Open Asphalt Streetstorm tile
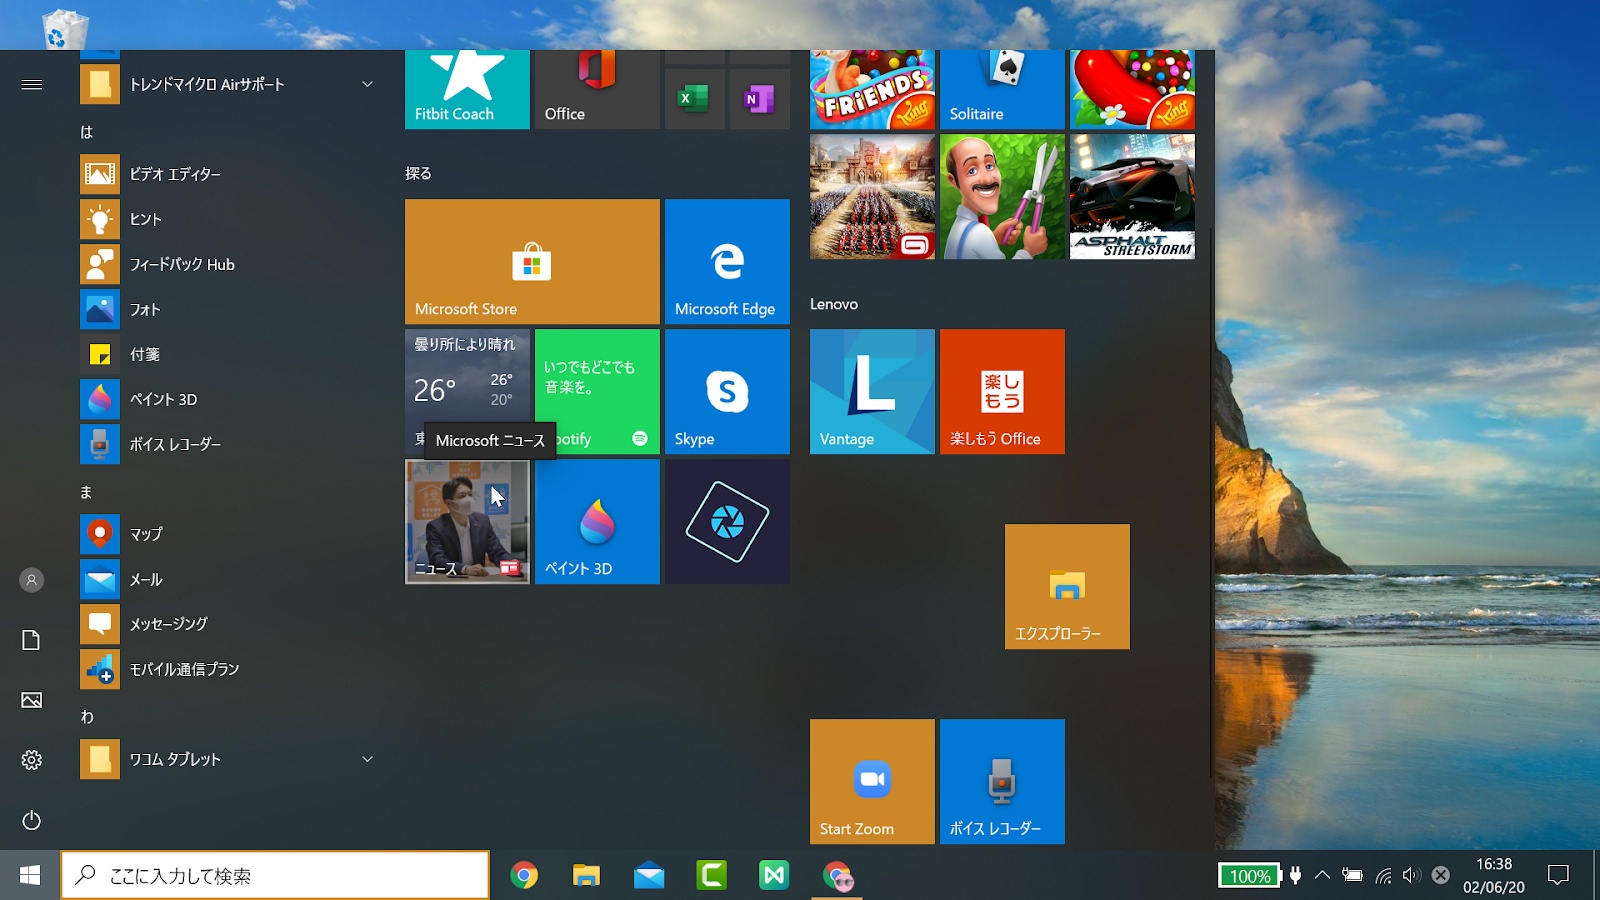This screenshot has width=1600, height=900. point(1132,197)
